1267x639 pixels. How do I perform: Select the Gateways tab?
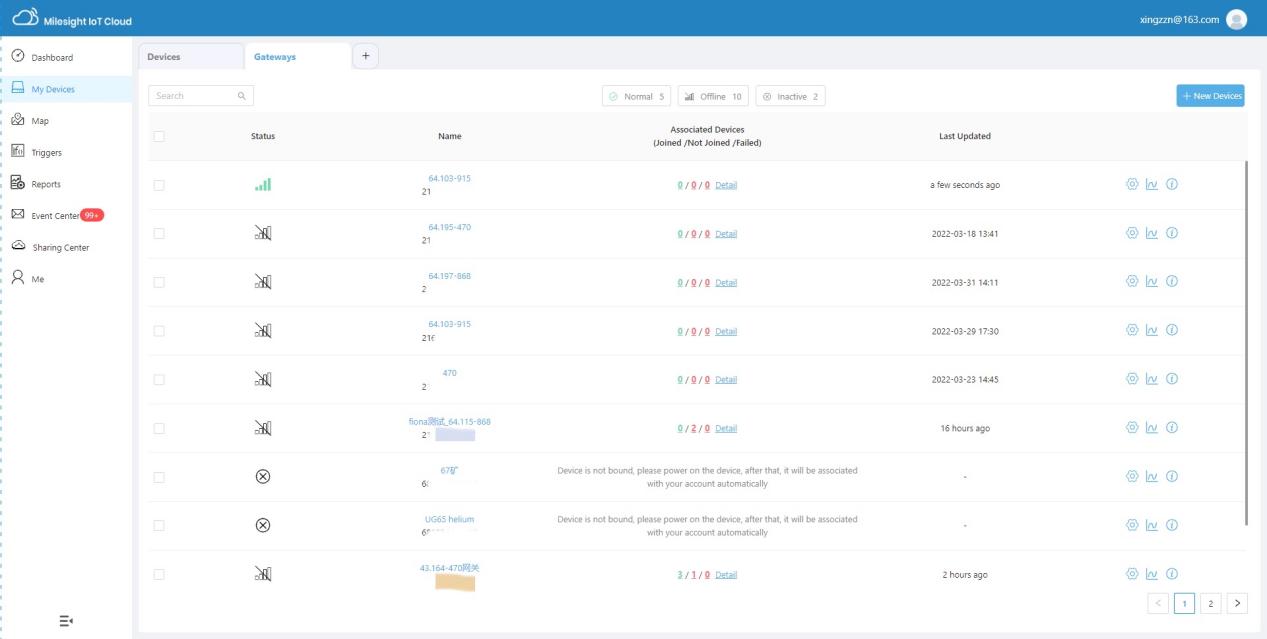pyautogui.click(x=298, y=57)
